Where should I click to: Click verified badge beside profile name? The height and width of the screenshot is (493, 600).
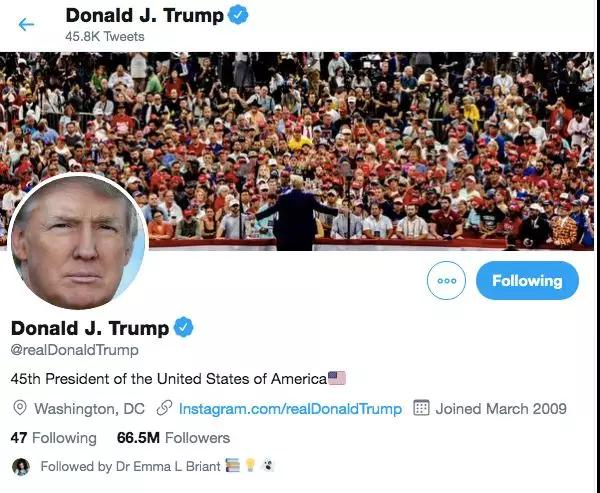[x=184, y=327]
